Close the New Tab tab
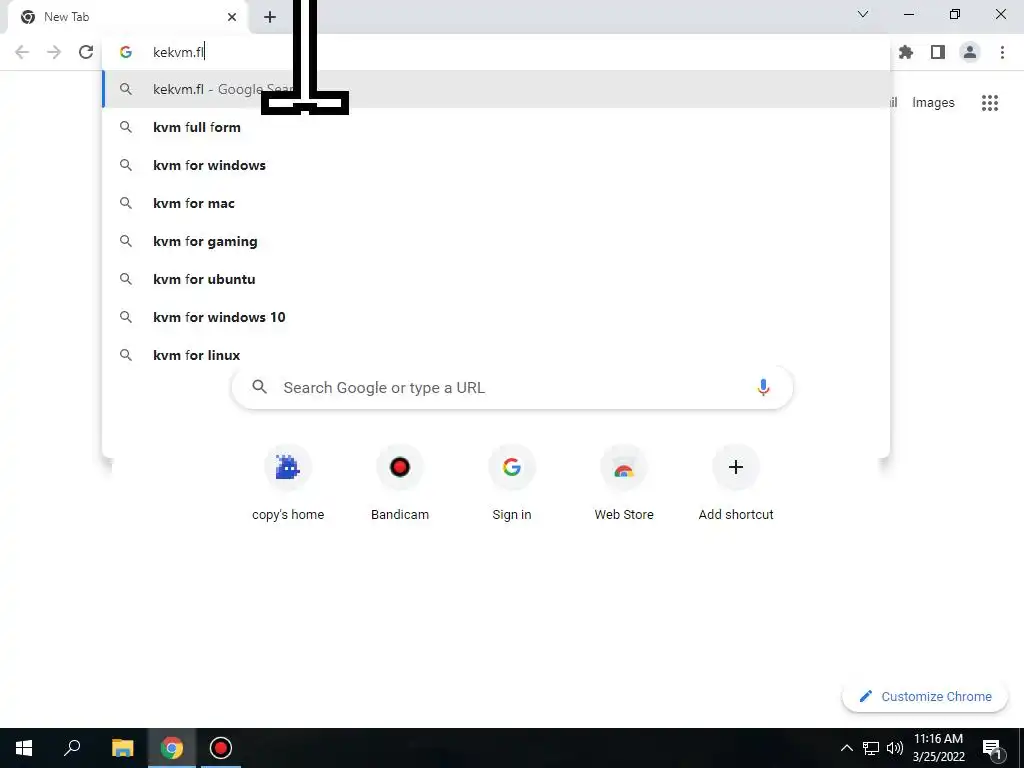Image resolution: width=1024 pixels, height=768 pixels. 232,17
